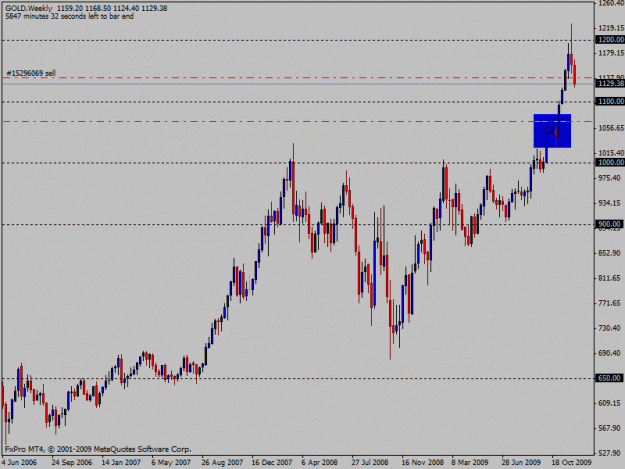Image resolution: width=625 pixels, height=469 pixels.
Task: Click the '16 Dec 2007' date on the time axis
Action: tap(272, 463)
